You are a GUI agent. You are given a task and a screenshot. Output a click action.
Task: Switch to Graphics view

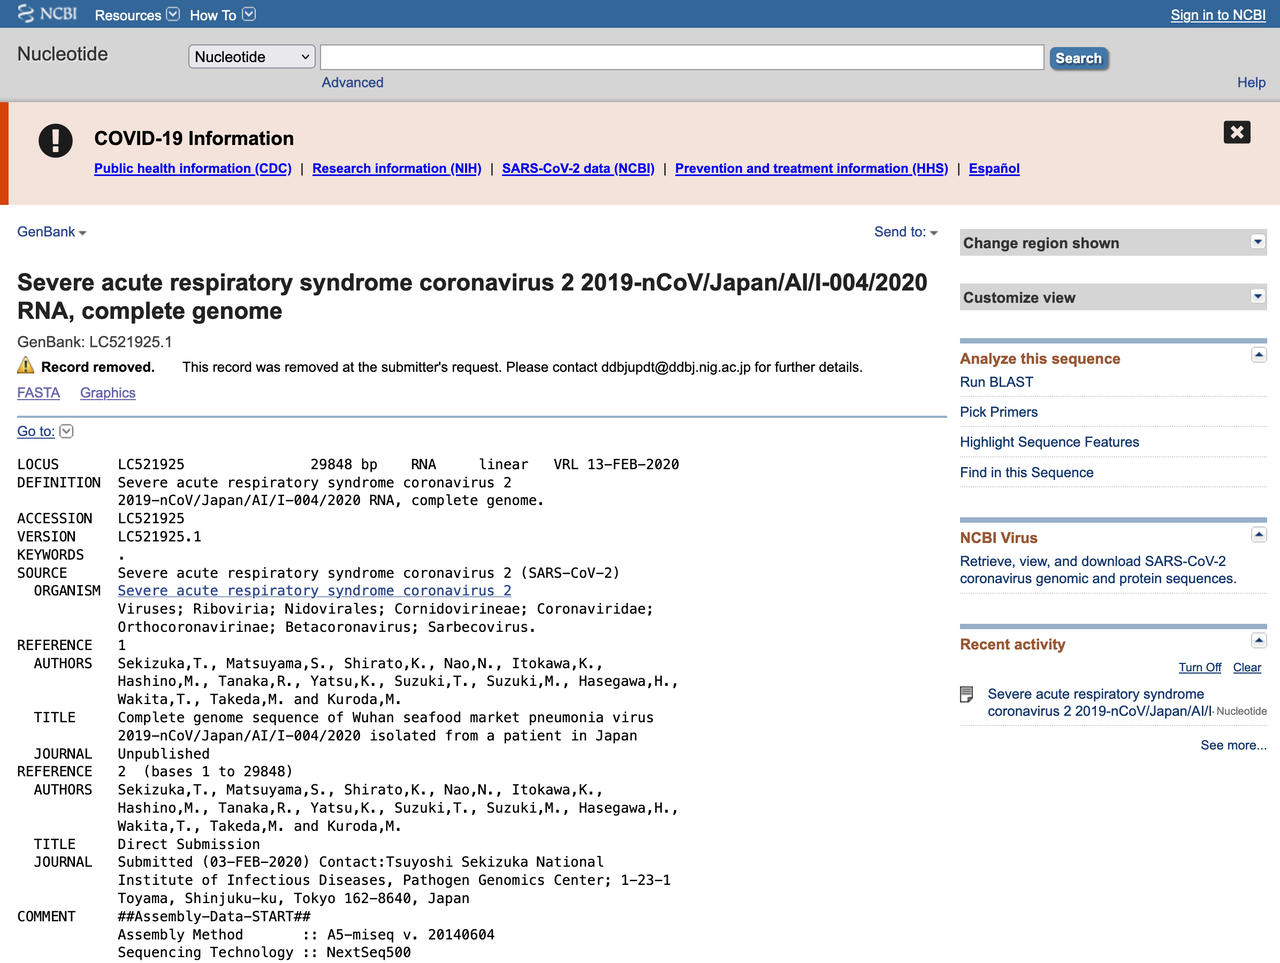coord(108,393)
